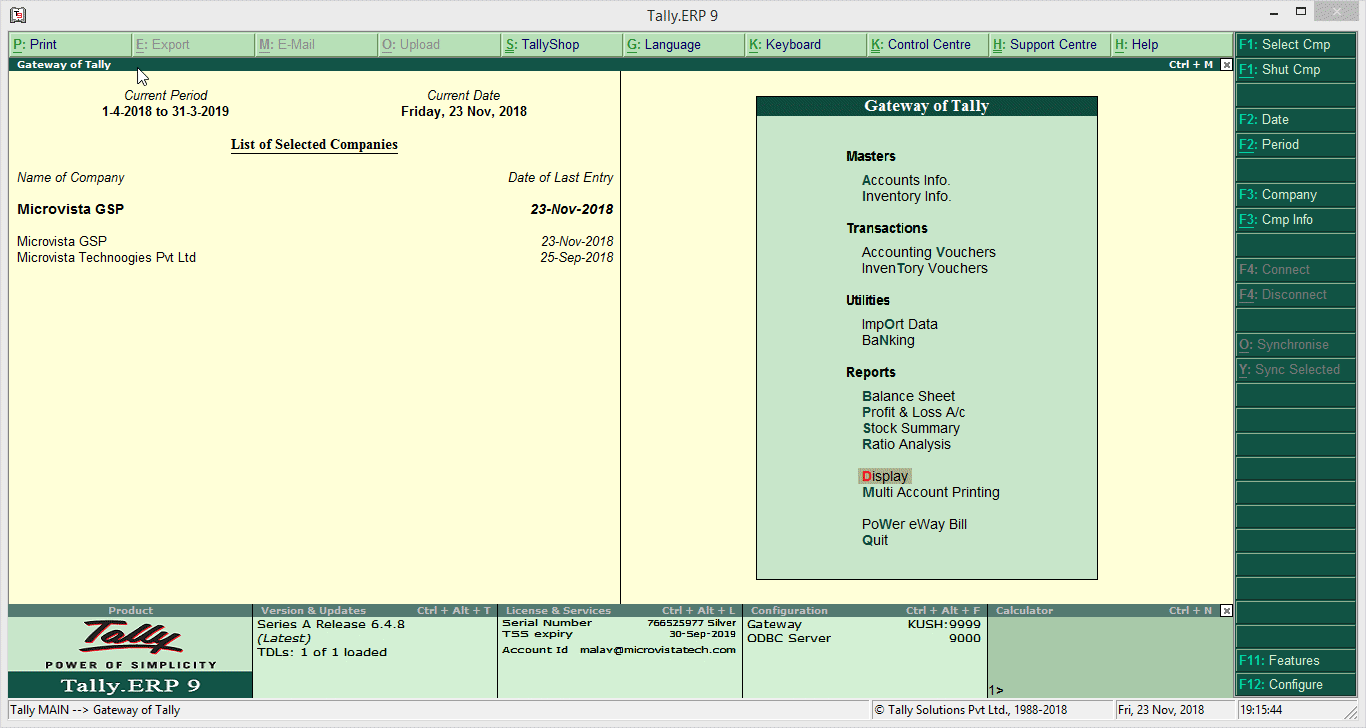The width and height of the screenshot is (1366, 728).
Task: Open Stock Summary report
Action: [x=911, y=428]
